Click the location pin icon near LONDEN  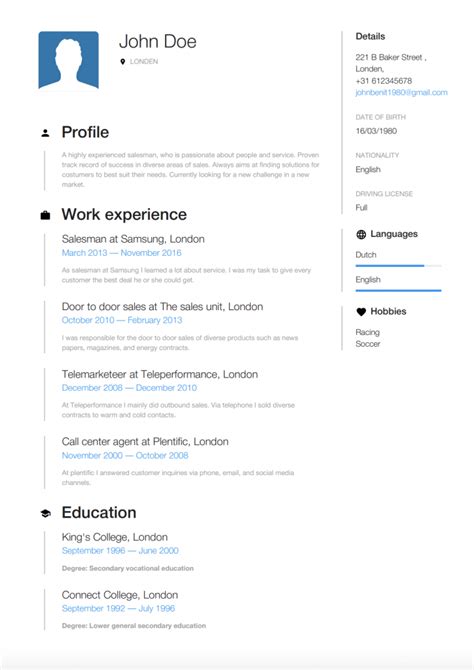123,62
